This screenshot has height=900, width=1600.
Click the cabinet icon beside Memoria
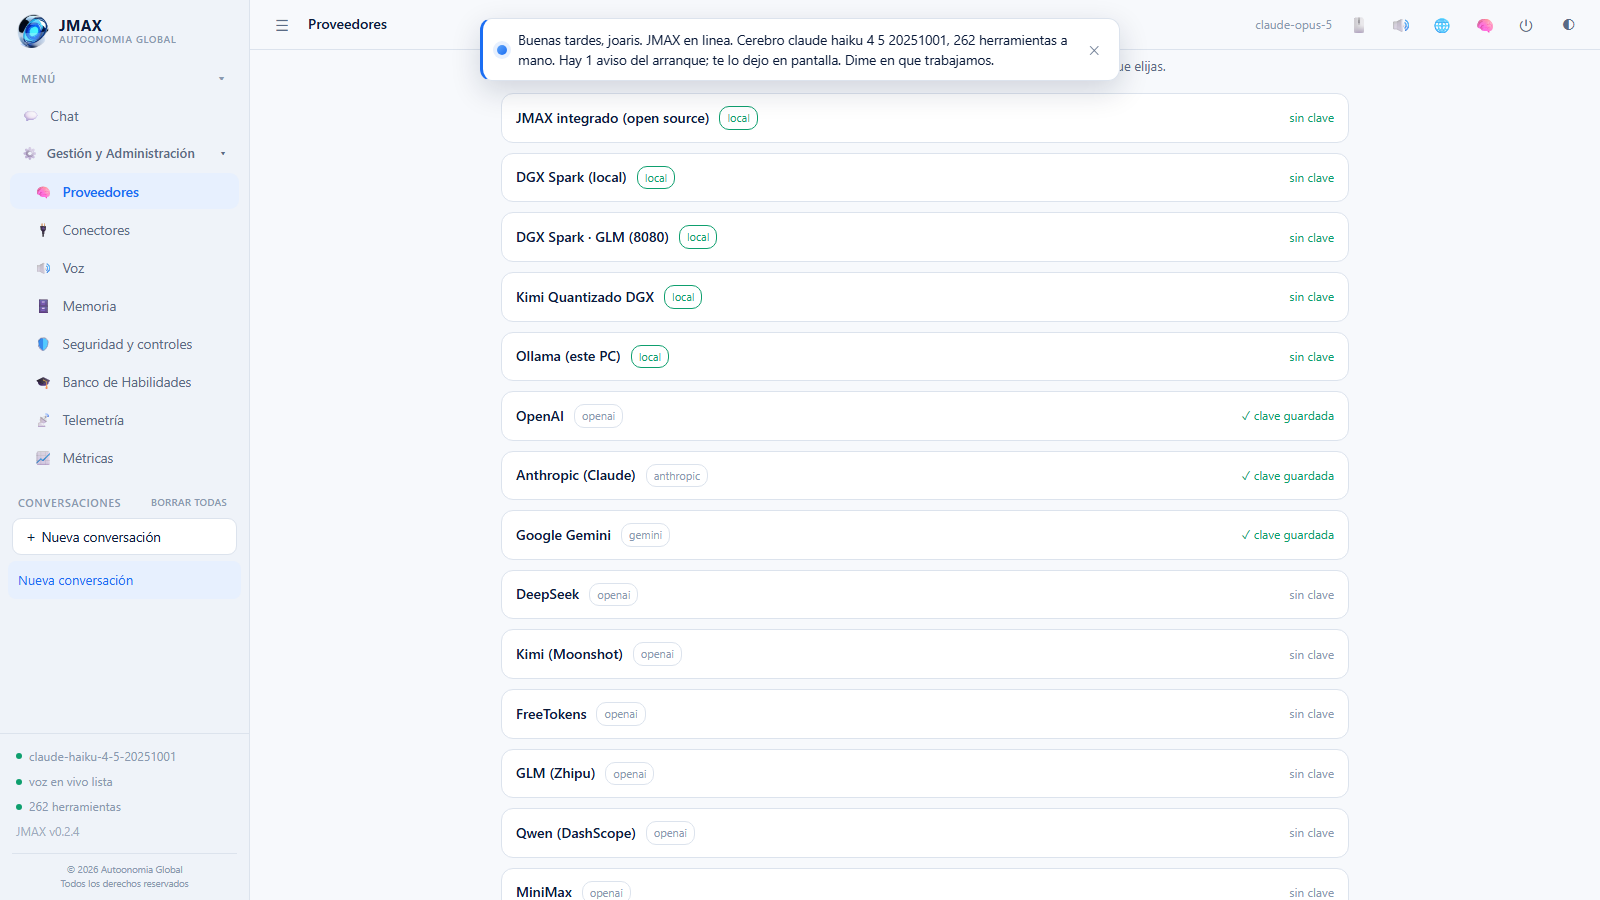point(43,306)
